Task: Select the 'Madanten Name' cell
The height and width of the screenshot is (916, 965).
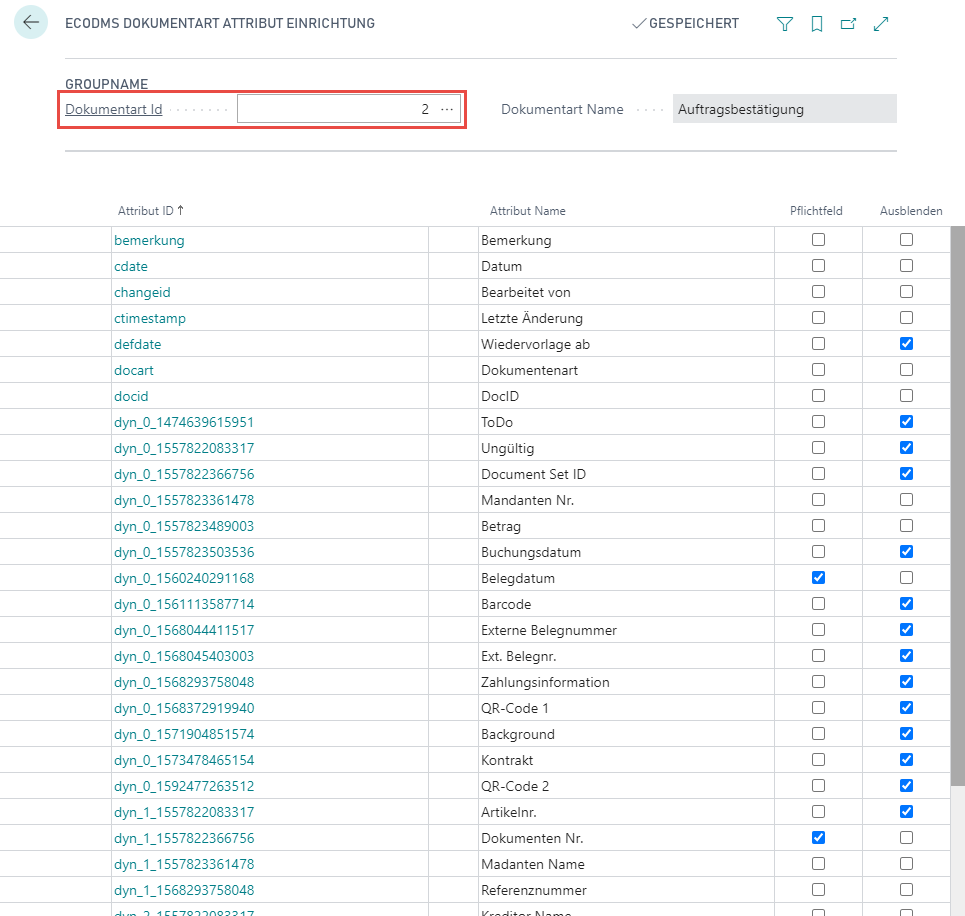Action: (x=626, y=864)
